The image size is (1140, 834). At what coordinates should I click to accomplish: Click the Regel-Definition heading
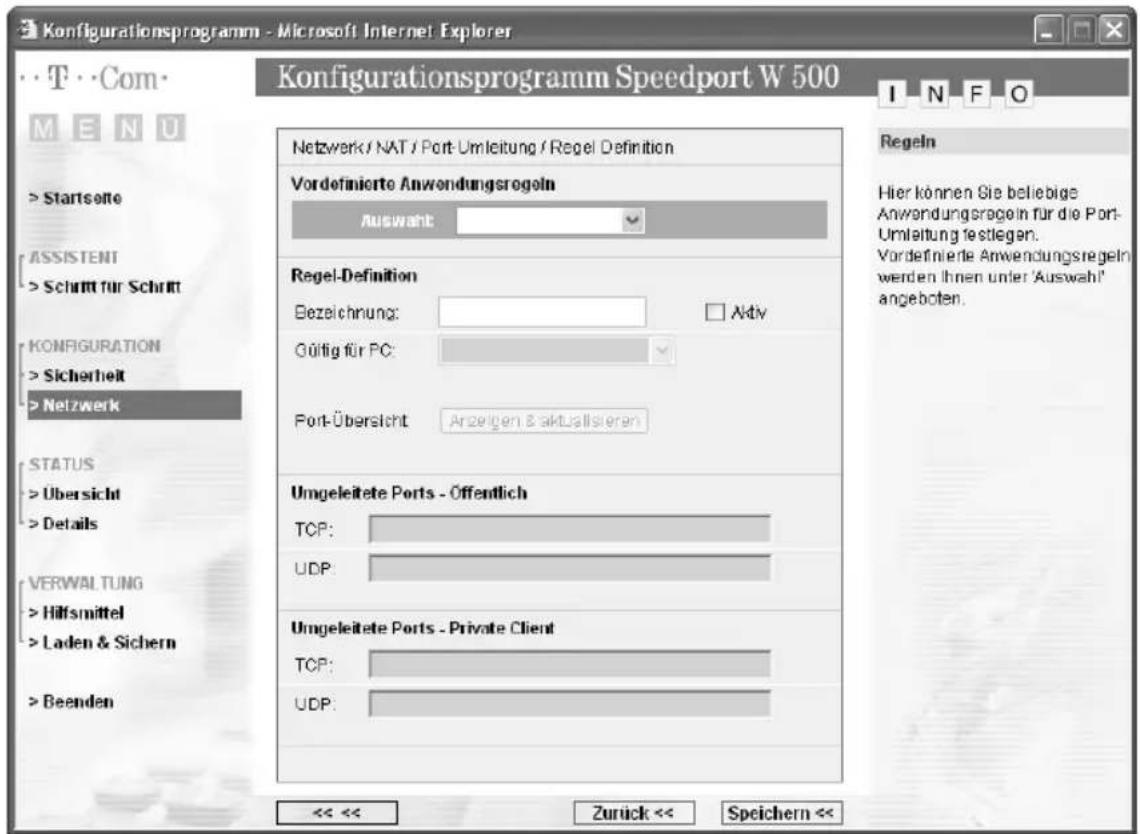[x=354, y=276]
